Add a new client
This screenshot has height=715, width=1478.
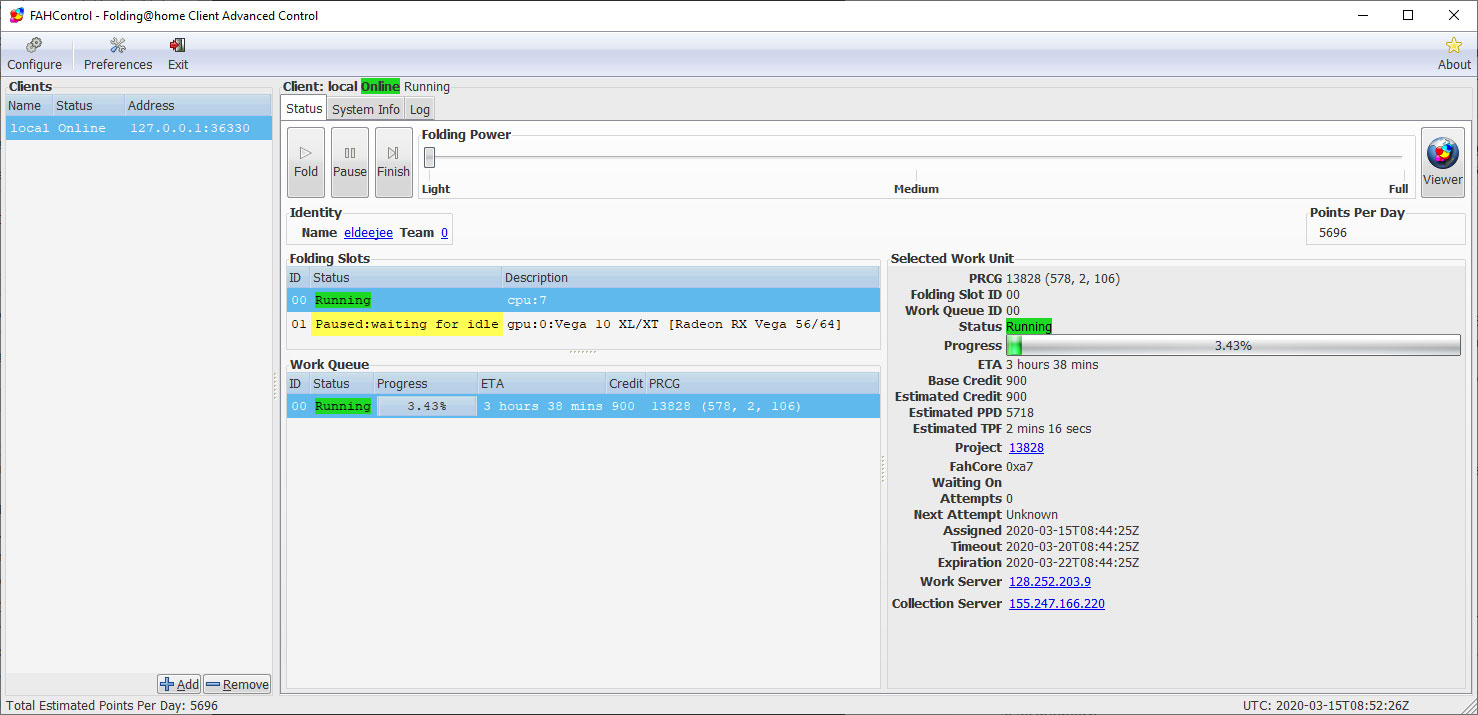click(x=179, y=684)
